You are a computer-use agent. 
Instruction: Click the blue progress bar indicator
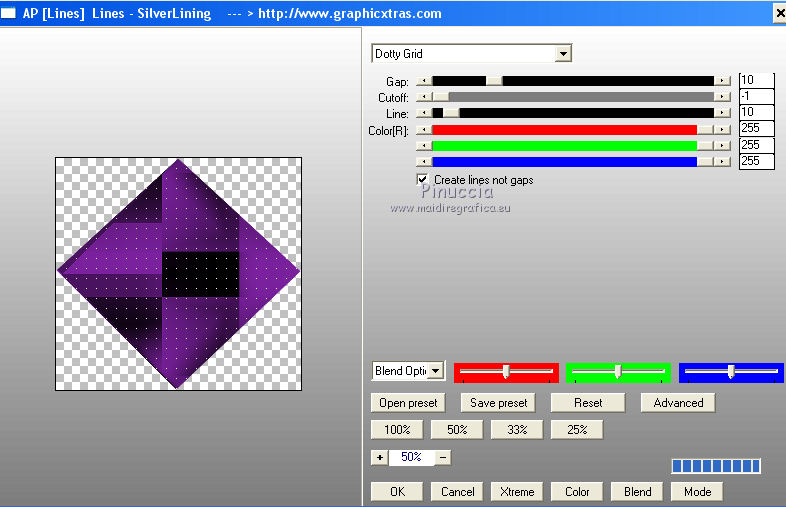pyautogui.click(x=716, y=466)
